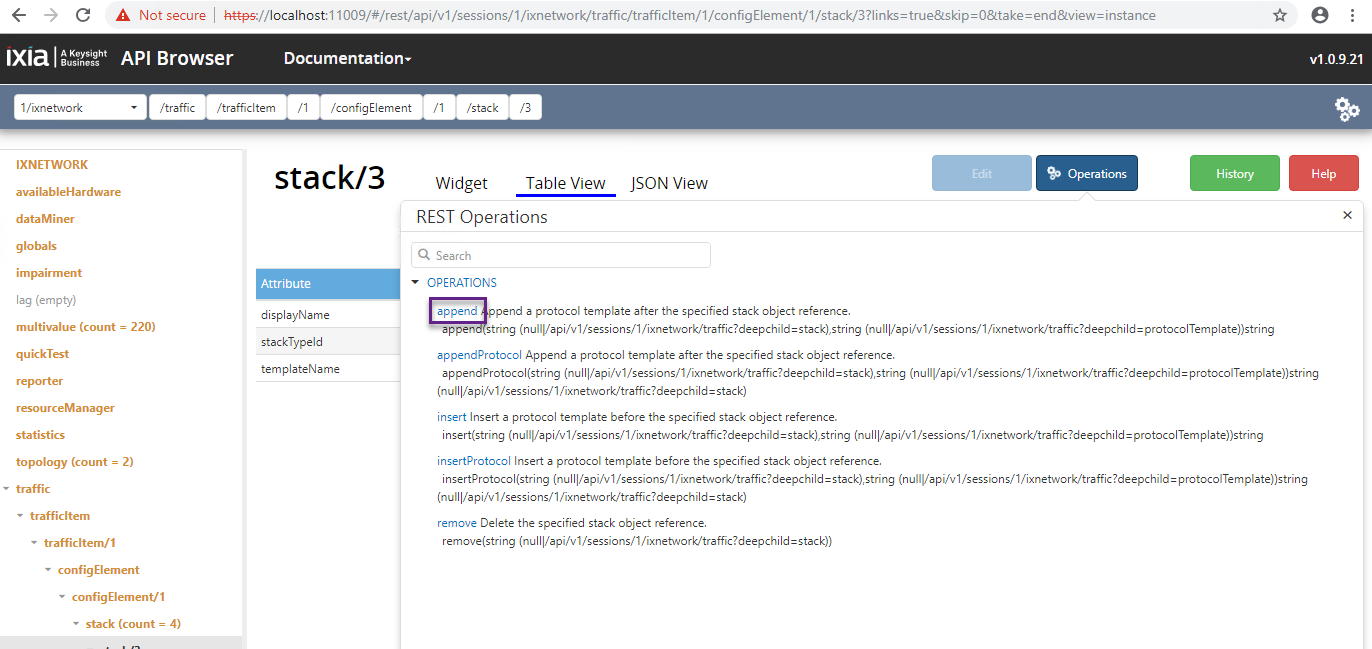Viewport: 1372px width, 649px height.
Task: Select the /configElement breadcrumb segment
Action: [371, 108]
